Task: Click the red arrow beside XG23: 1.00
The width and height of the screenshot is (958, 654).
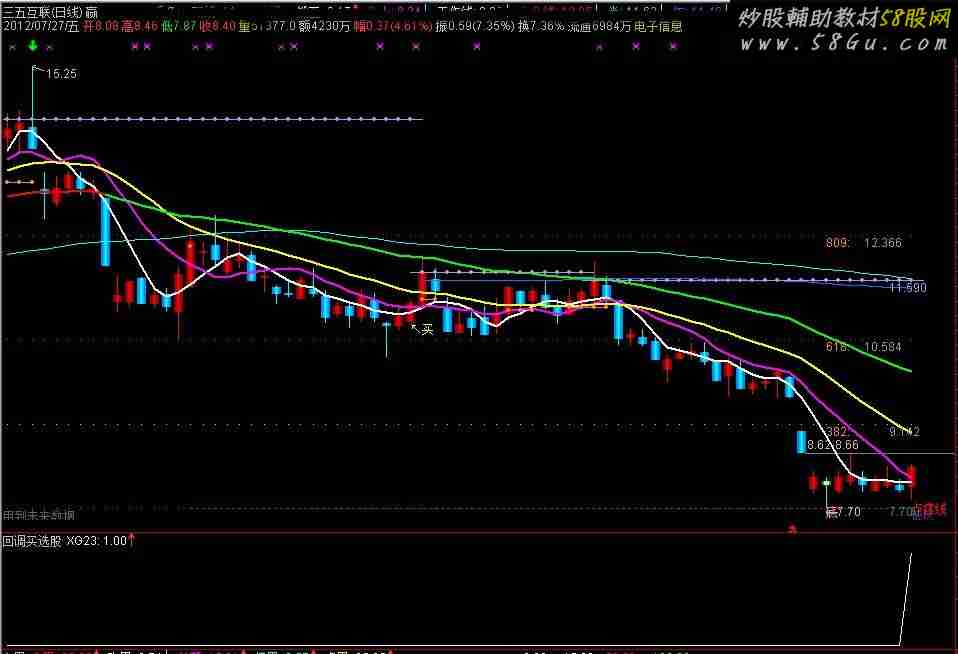Action: (131, 539)
